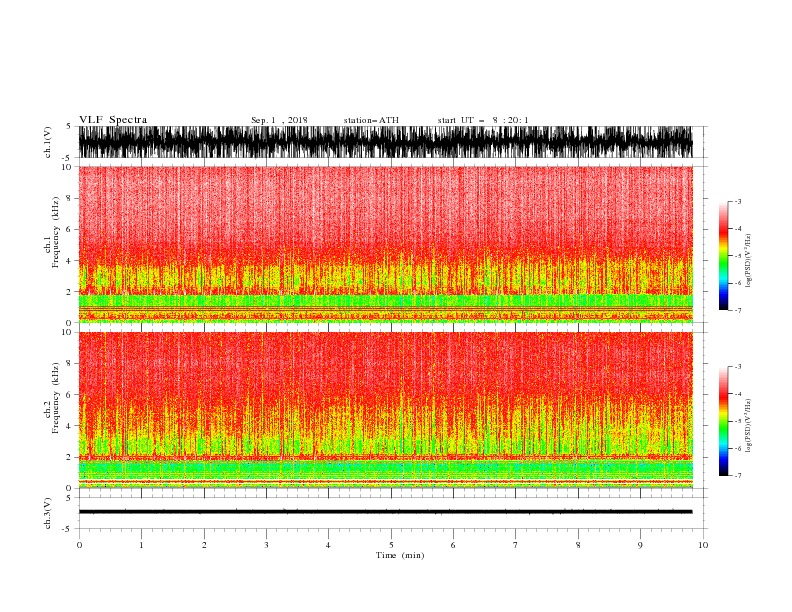The width and height of the screenshot is (792, 612).
Task: Click the ch.1 colorbar scale
Action: tap(723, 256)
